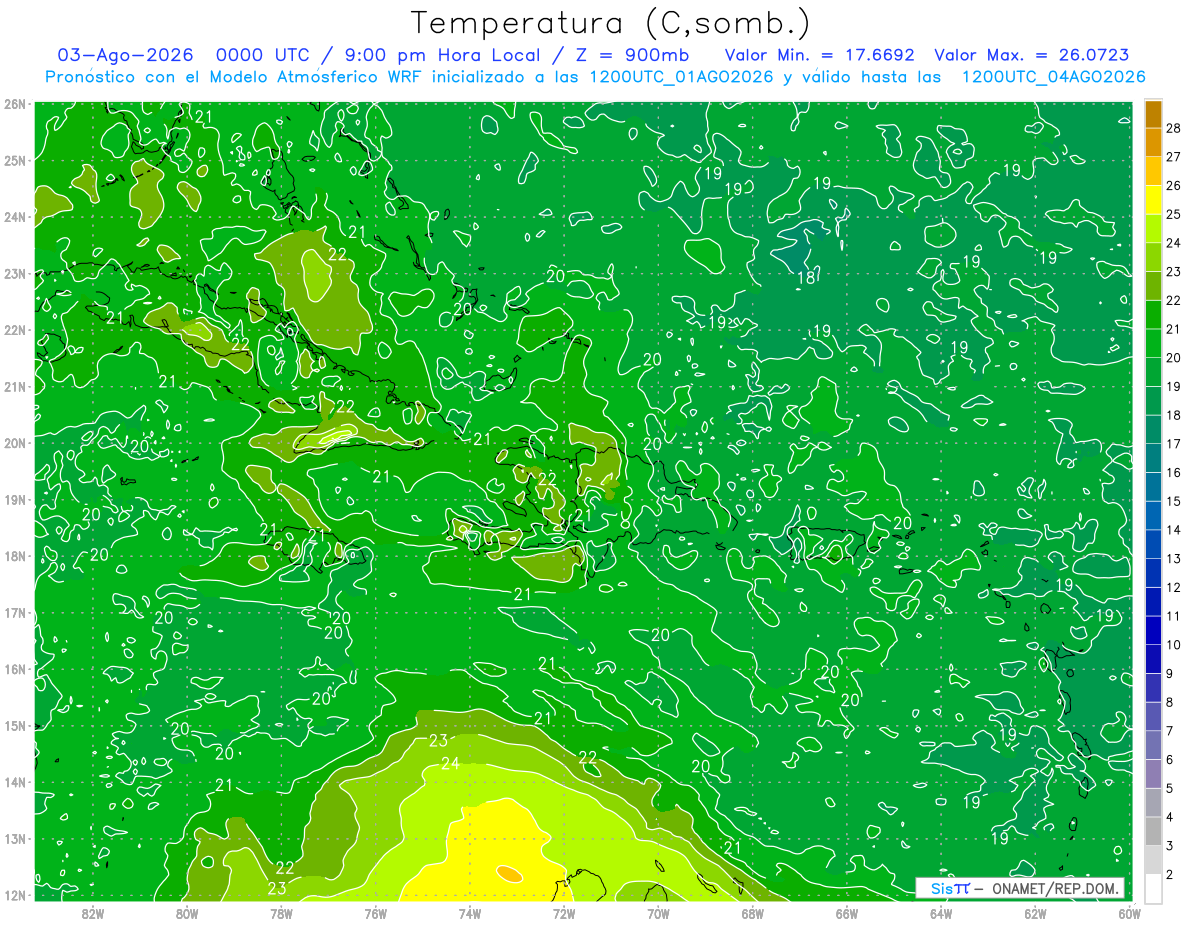
Task: Click the purple swatch between legend 5 and 6
Action: [x=1153, y=774]
